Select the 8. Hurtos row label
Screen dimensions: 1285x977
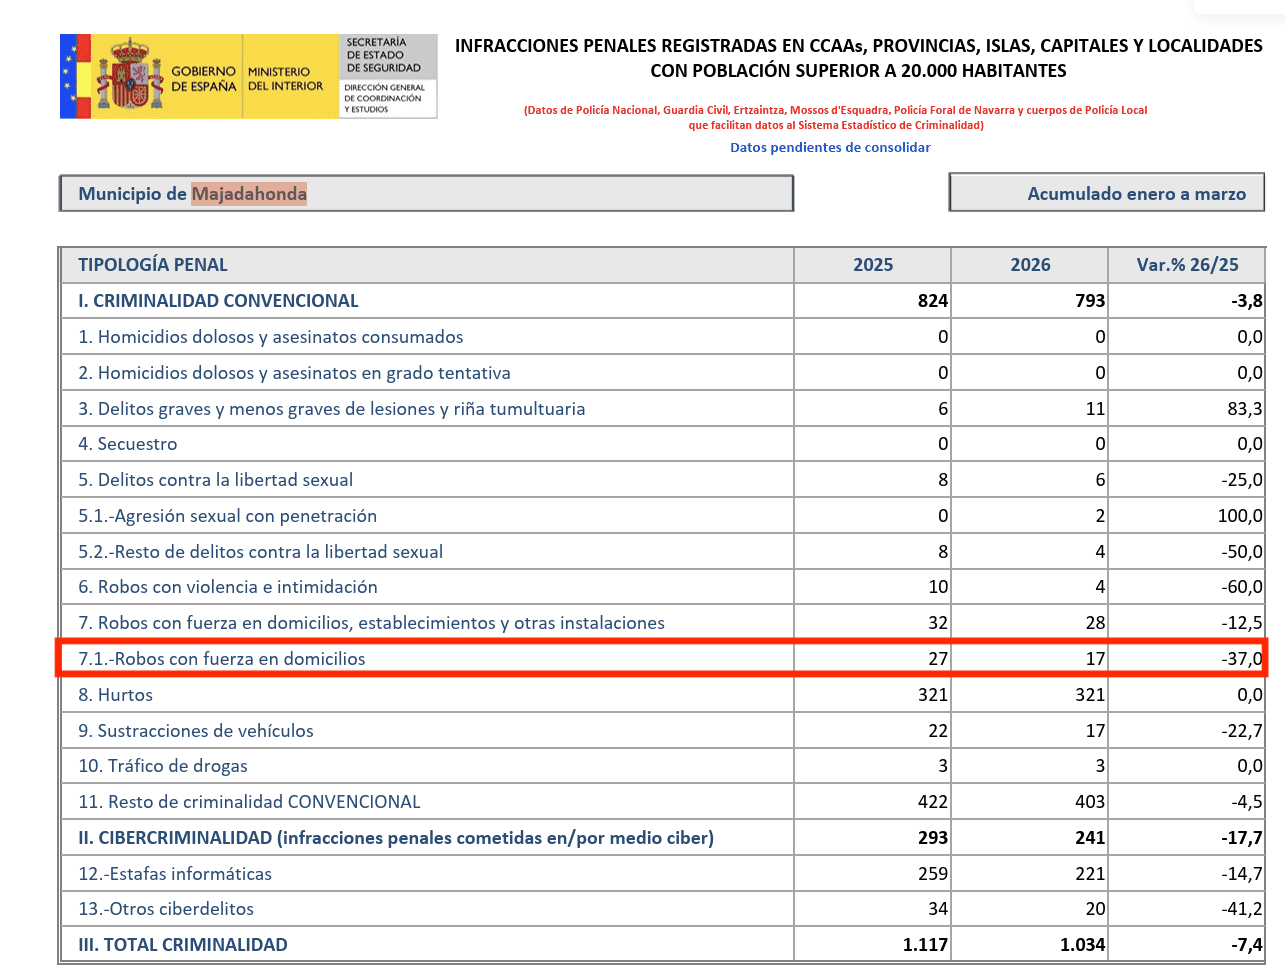[116, 695]
